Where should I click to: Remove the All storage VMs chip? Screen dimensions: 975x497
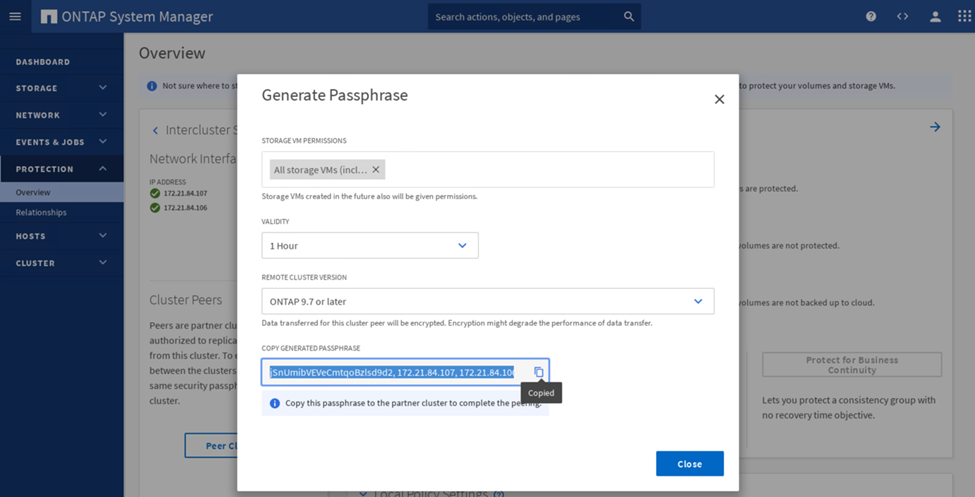tap(376, 170)
